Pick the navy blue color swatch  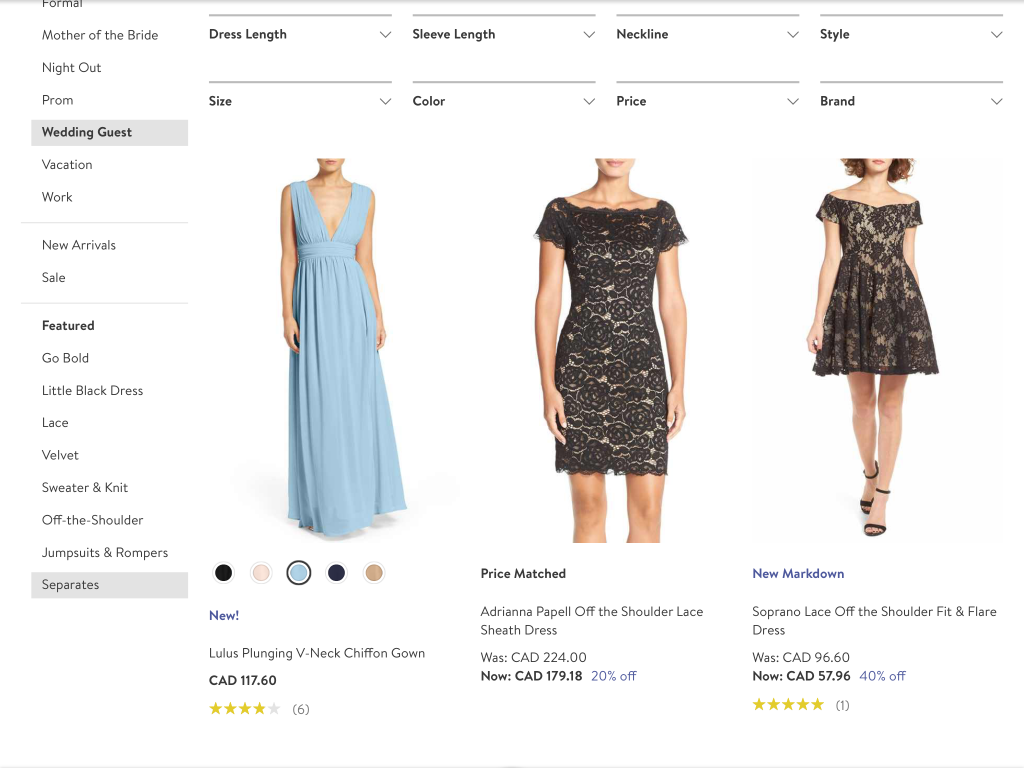pos(336,573)
